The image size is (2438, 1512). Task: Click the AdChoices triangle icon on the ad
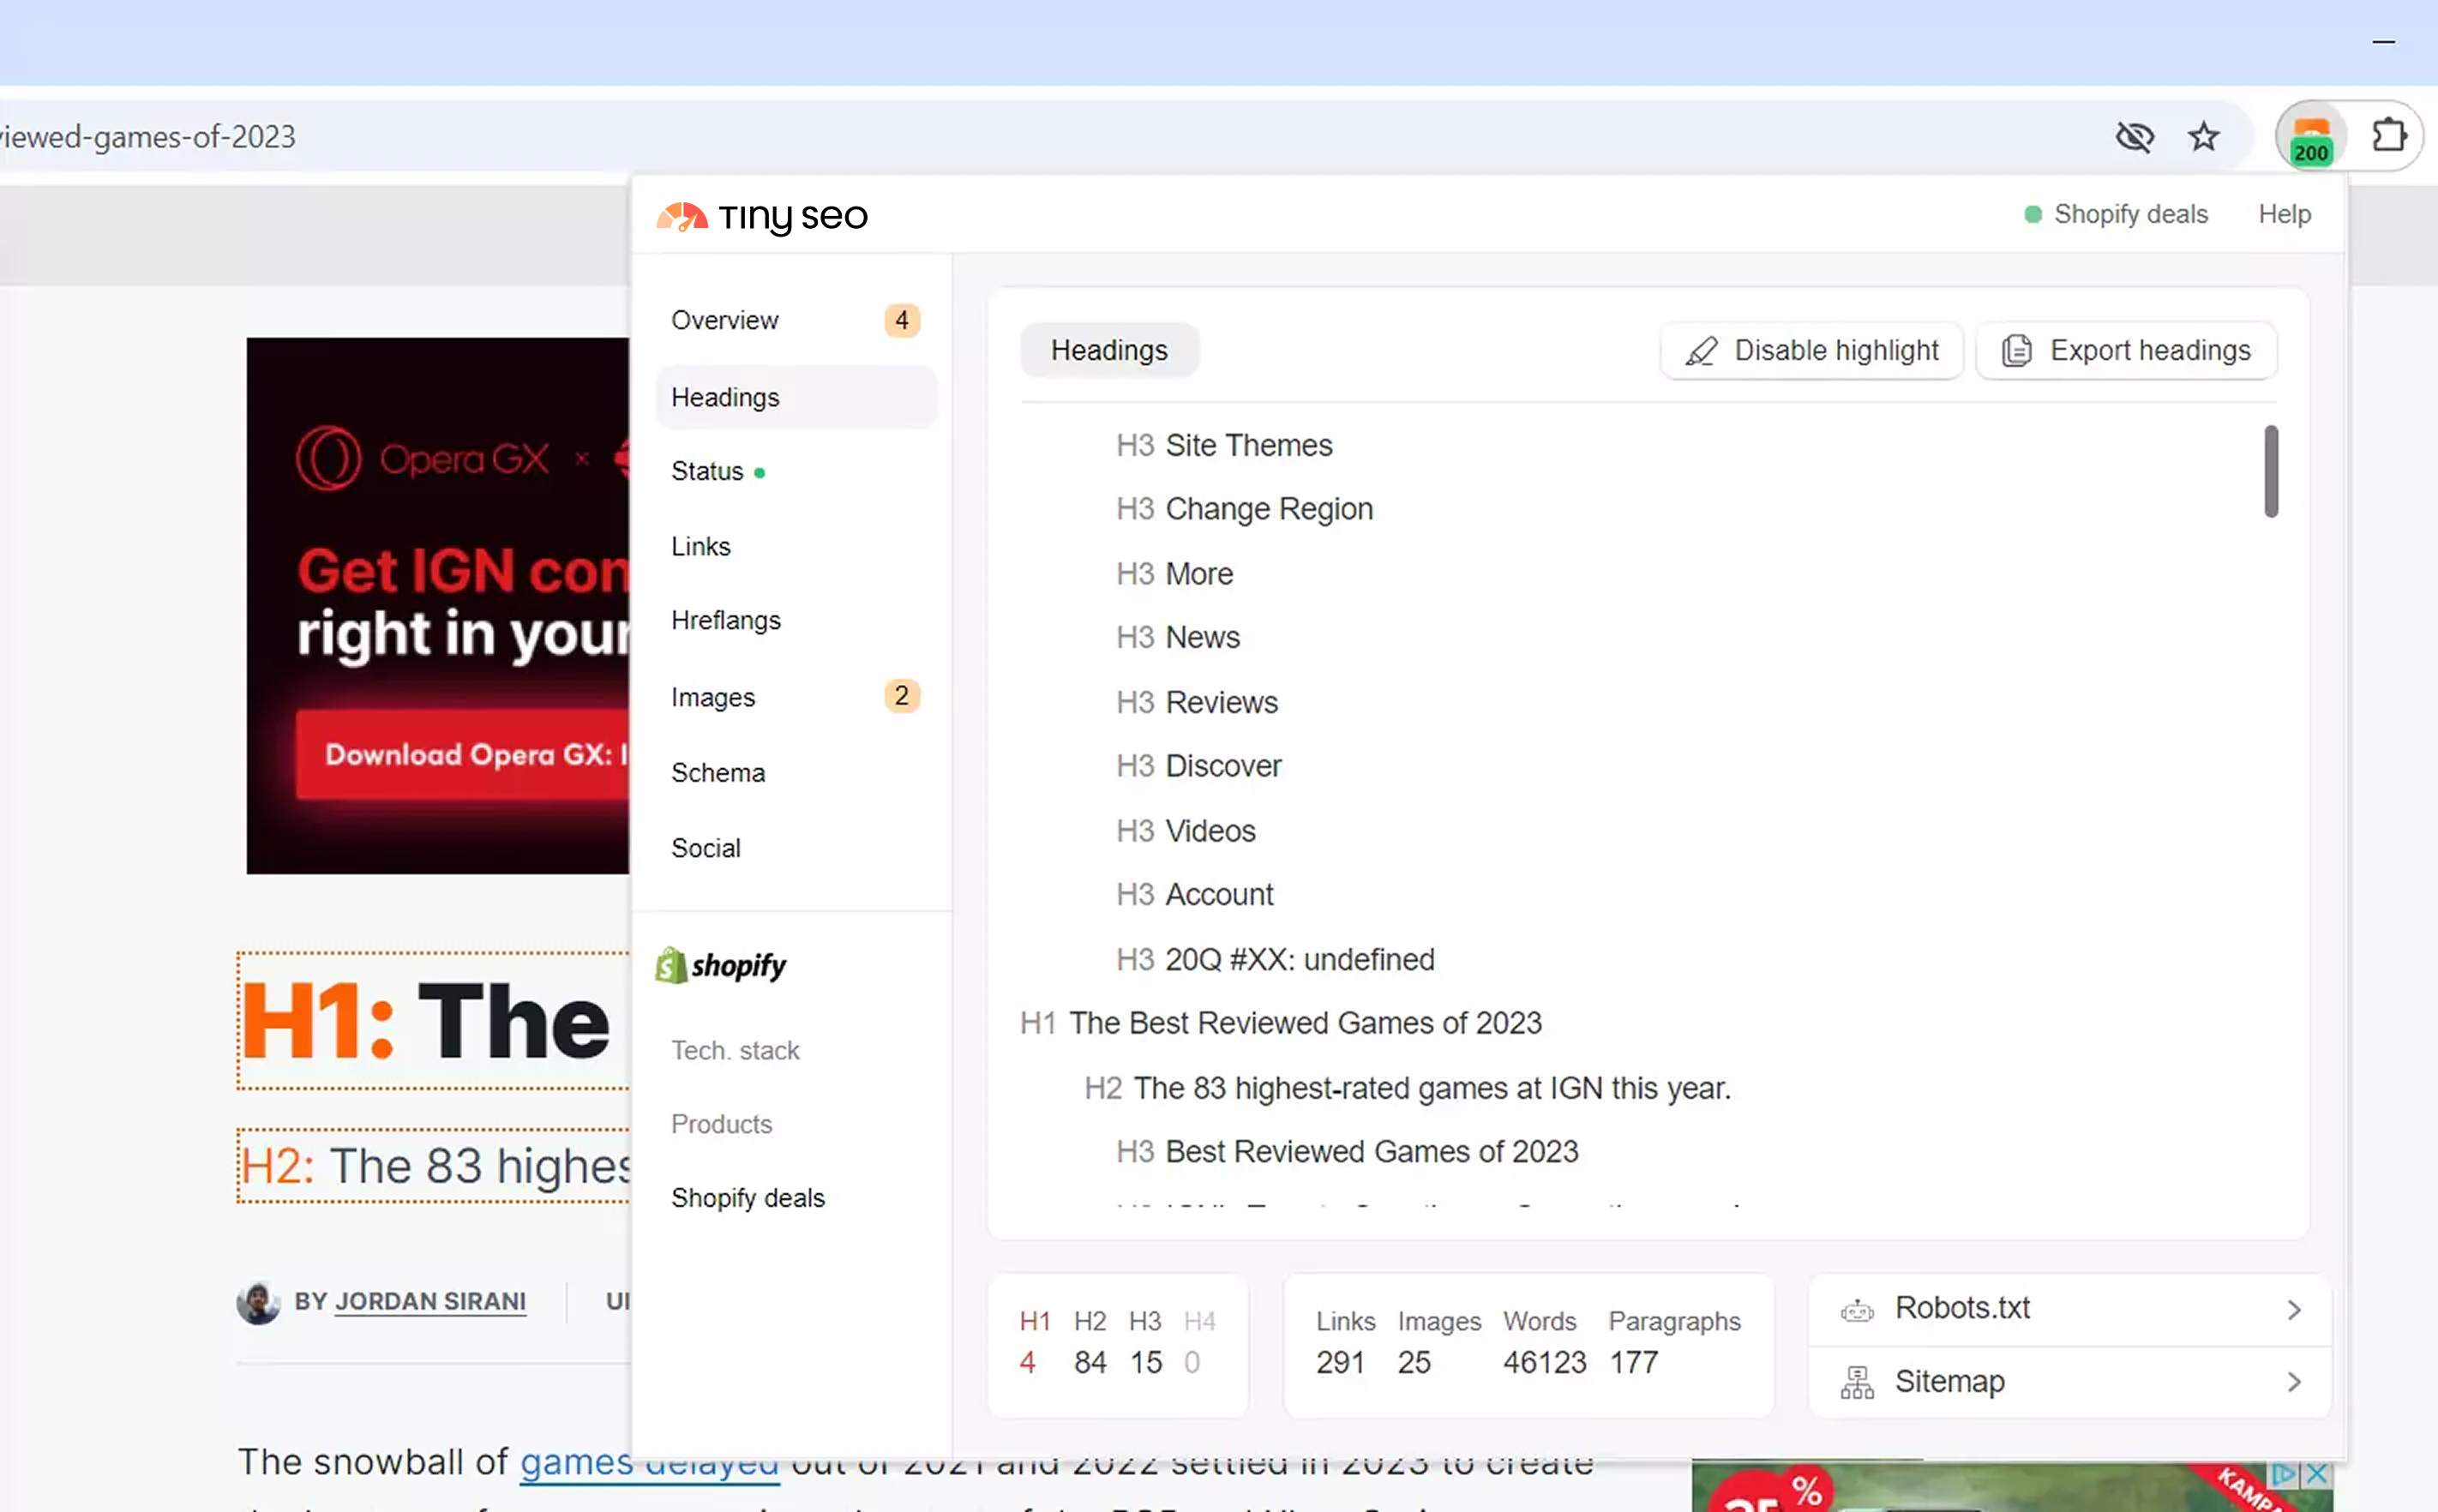[x=2283, y=1474]
